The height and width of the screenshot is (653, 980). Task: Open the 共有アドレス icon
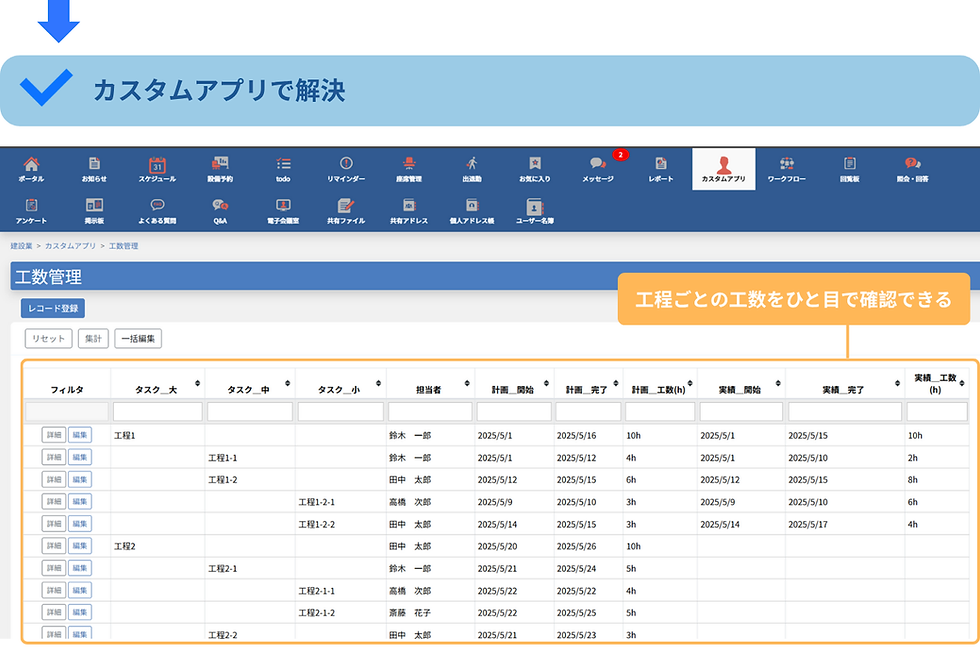pos(409,211)
